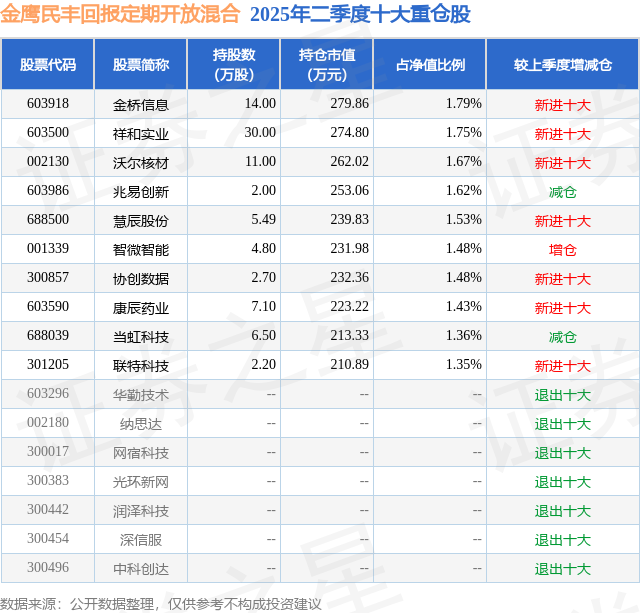Click market value 223.22 for 康辰药业
The image size is (640, 613).
(x=350, y=306)
